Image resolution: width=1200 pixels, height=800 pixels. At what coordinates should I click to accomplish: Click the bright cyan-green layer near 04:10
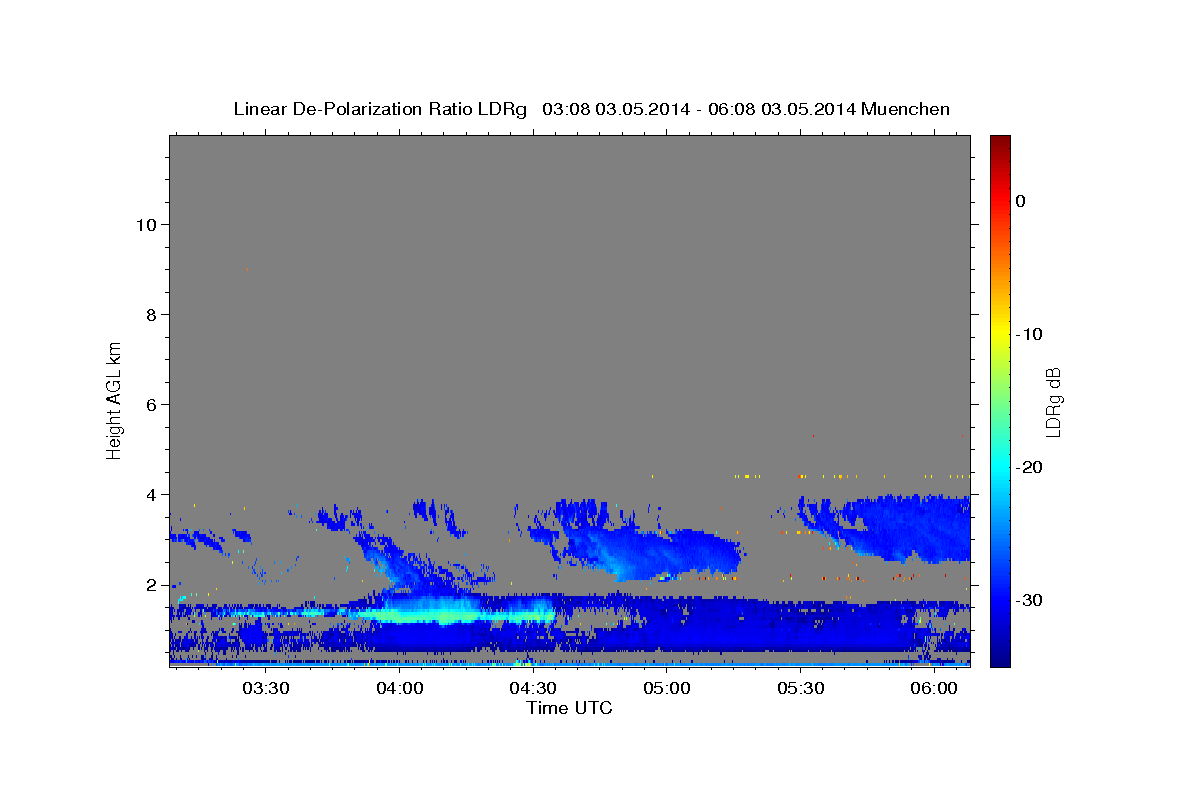coord(440,611)
